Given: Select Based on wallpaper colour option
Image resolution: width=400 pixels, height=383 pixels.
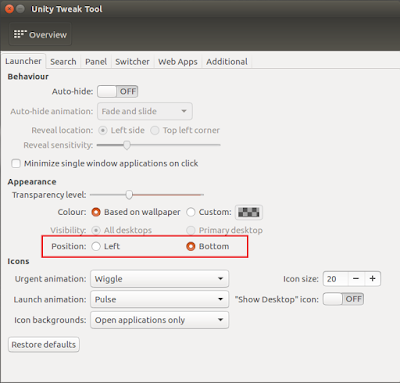Looking at the screenshot, I should 136,212.
